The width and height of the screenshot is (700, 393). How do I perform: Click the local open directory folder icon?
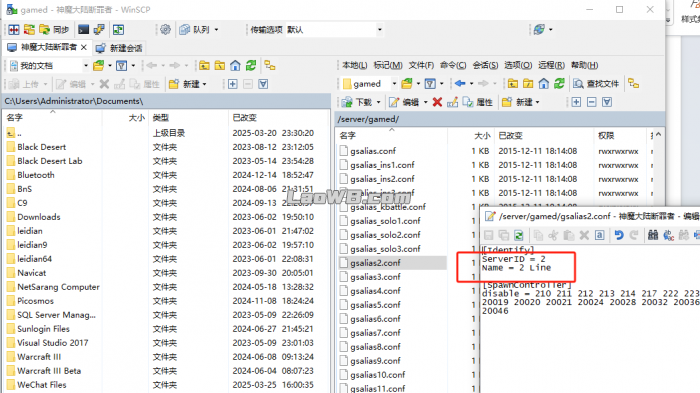99,66
